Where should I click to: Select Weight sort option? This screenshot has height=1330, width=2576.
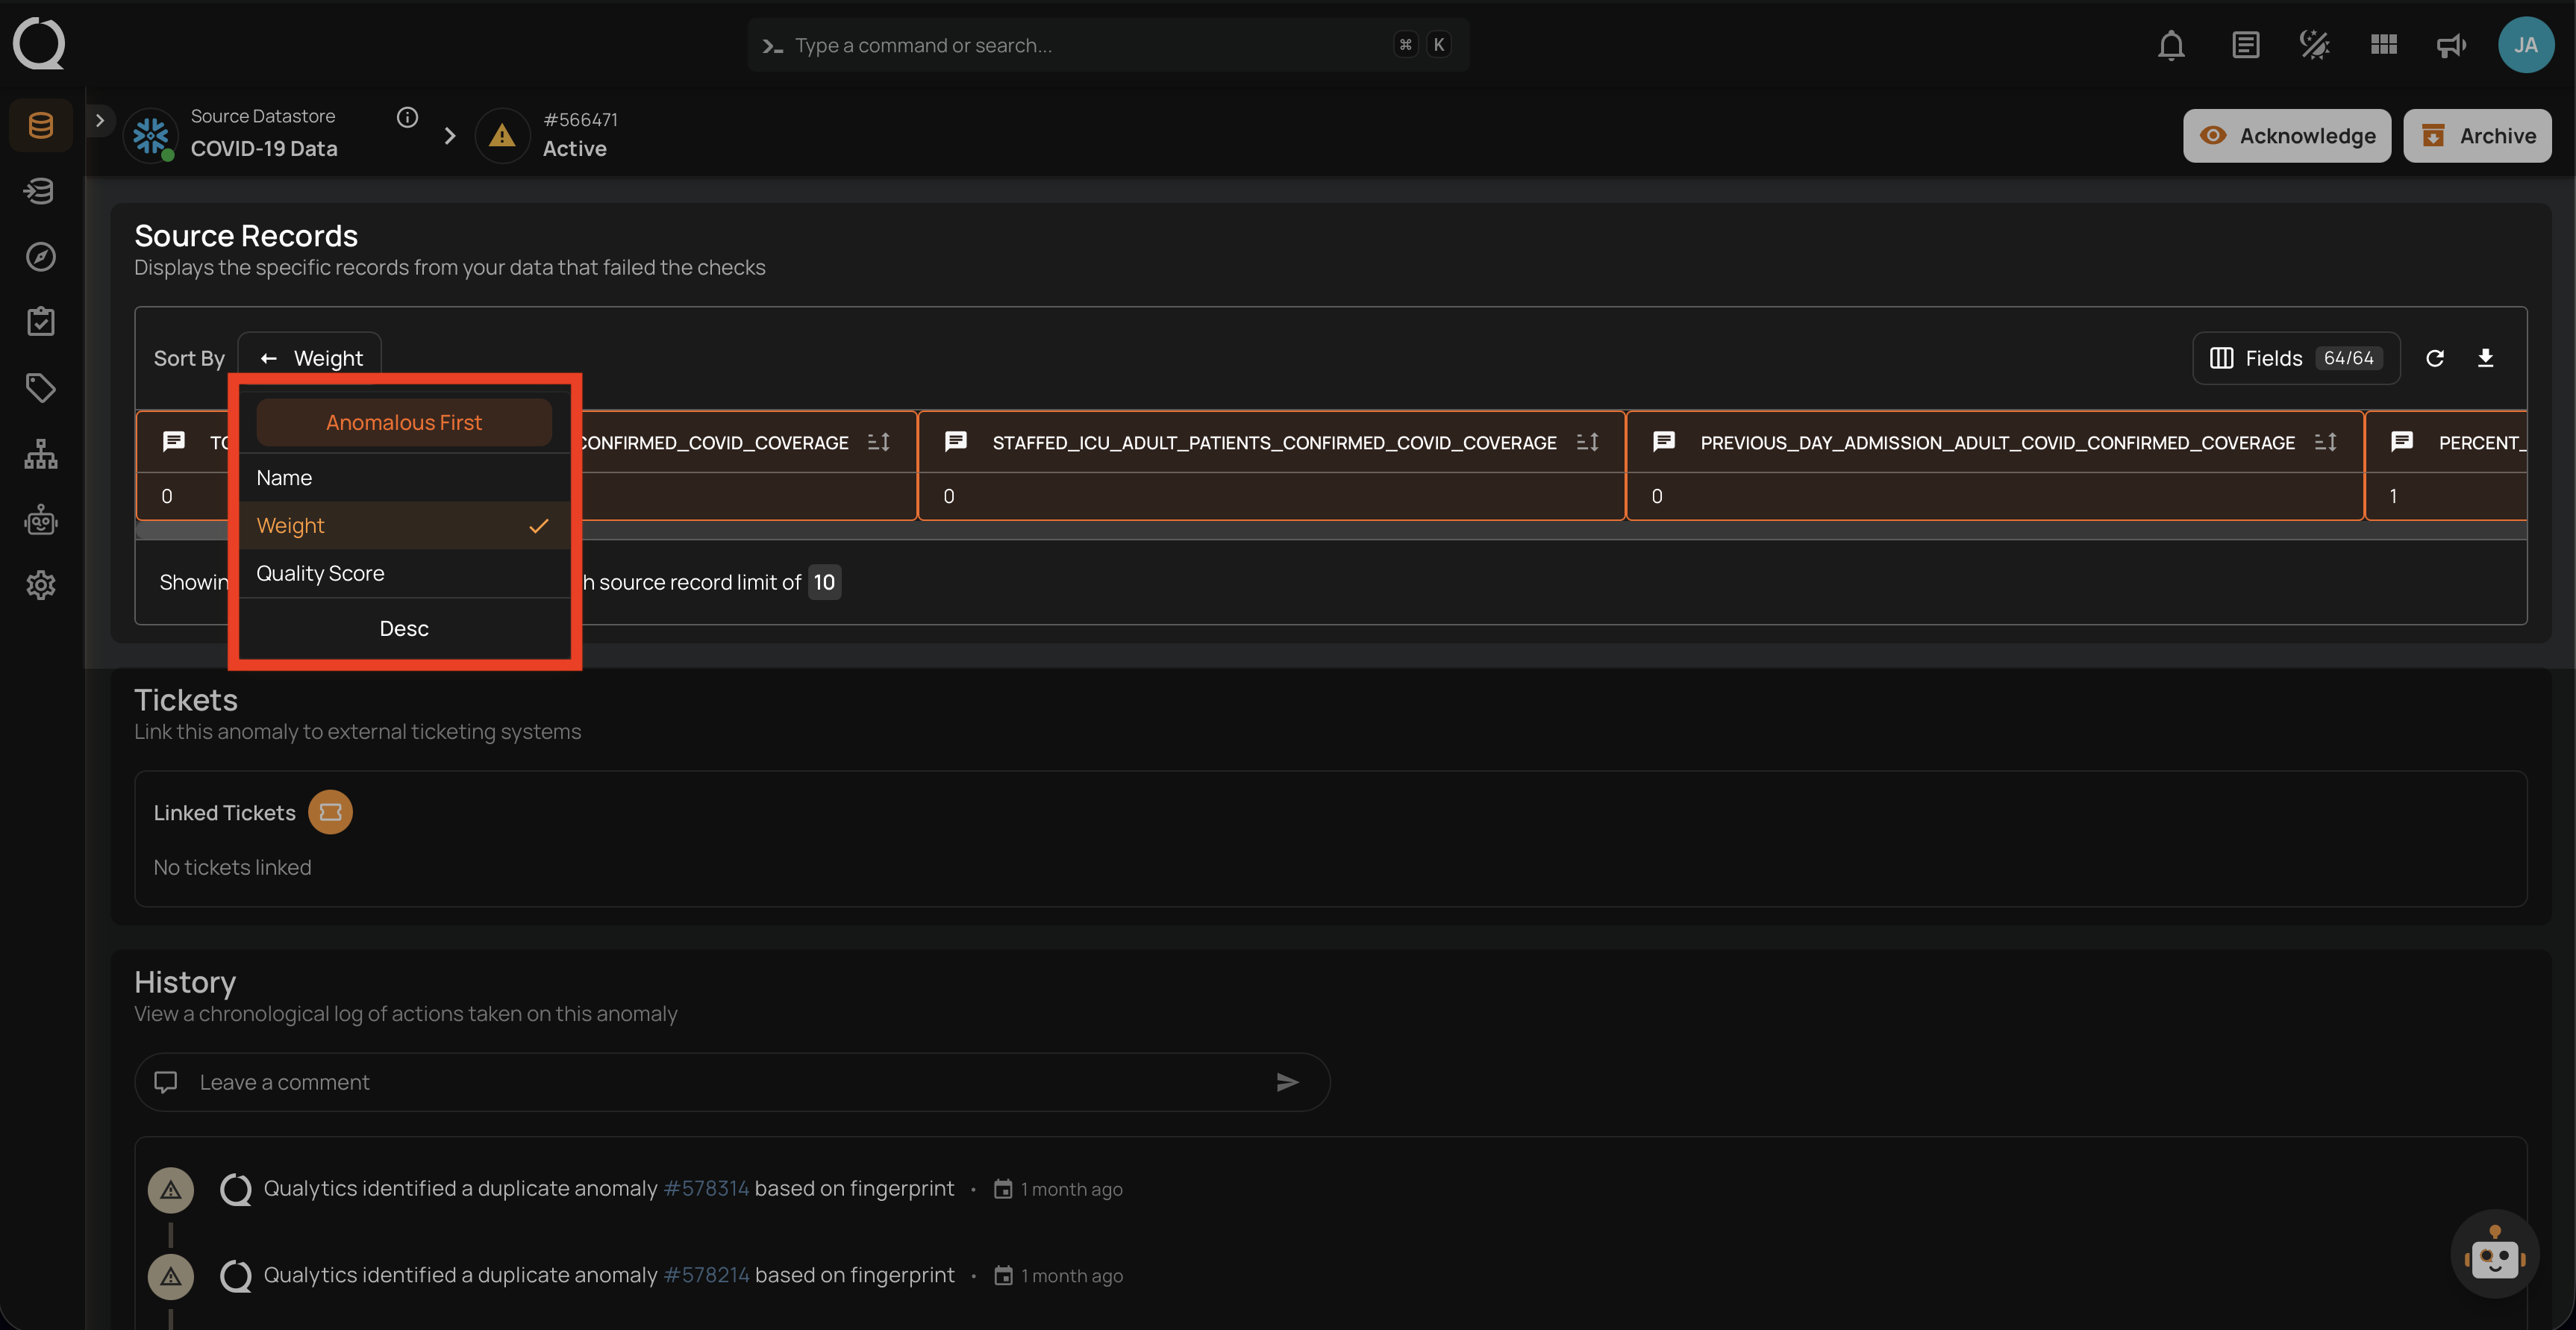coord(404,525)
